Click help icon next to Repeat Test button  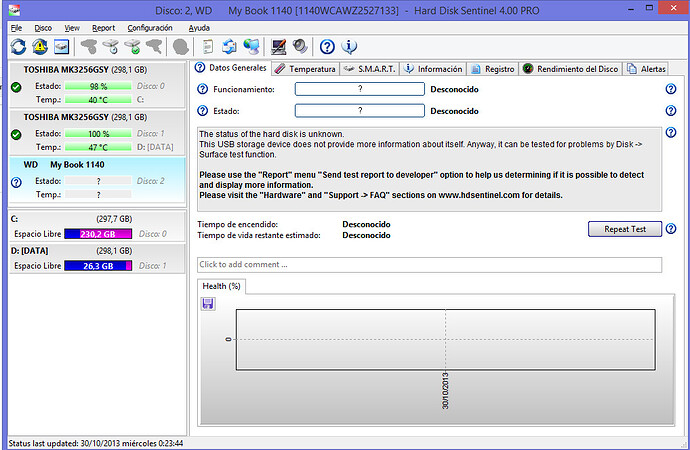click(671, 229)
